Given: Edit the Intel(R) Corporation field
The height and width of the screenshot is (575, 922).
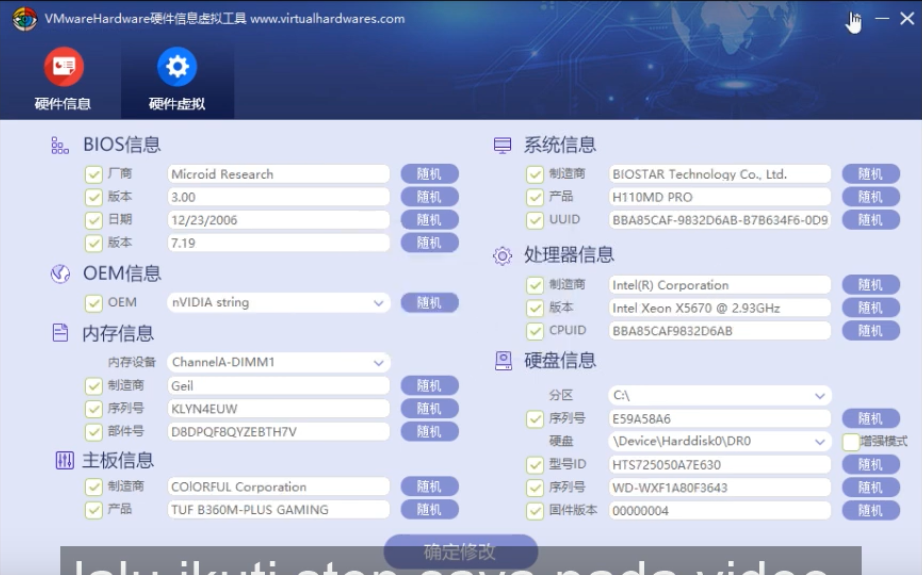Looking at the screenshot, I should coord(720,285).
